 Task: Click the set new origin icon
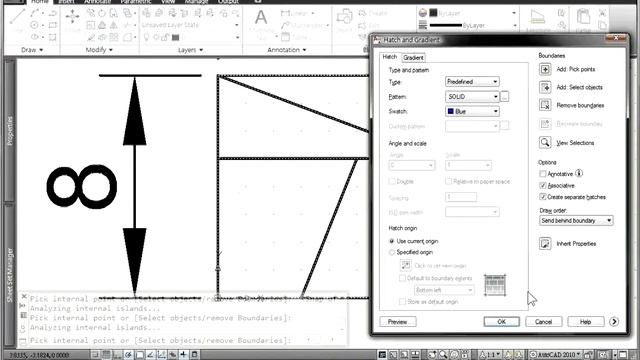coord(406,265)
